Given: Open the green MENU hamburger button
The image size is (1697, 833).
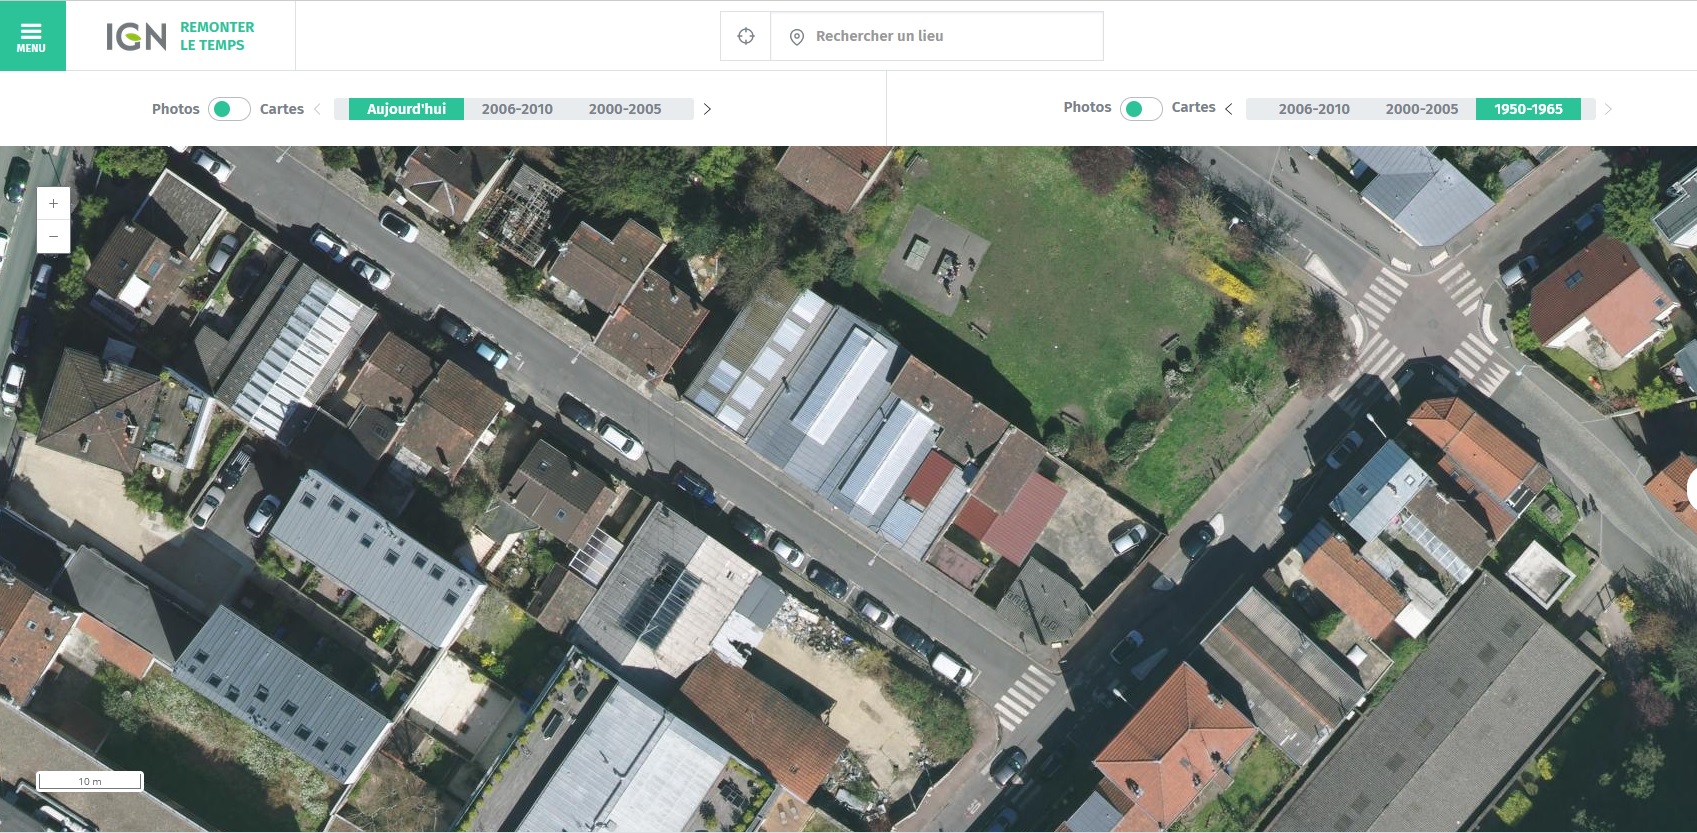Looking at the screenshot, I should click(32, 36).
